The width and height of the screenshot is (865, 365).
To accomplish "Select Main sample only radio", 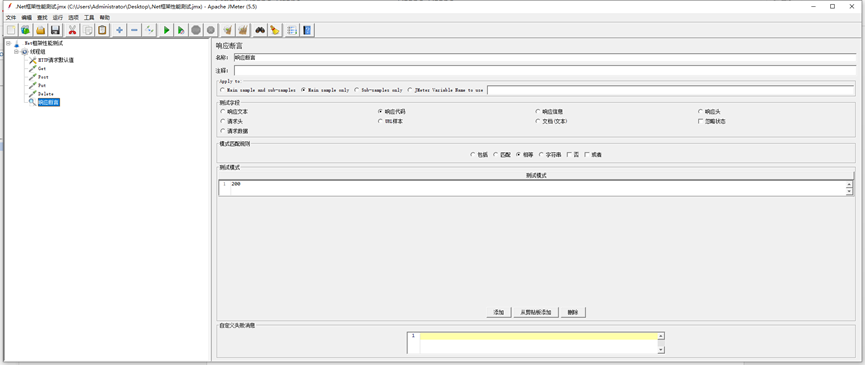I will pos(303,90).
